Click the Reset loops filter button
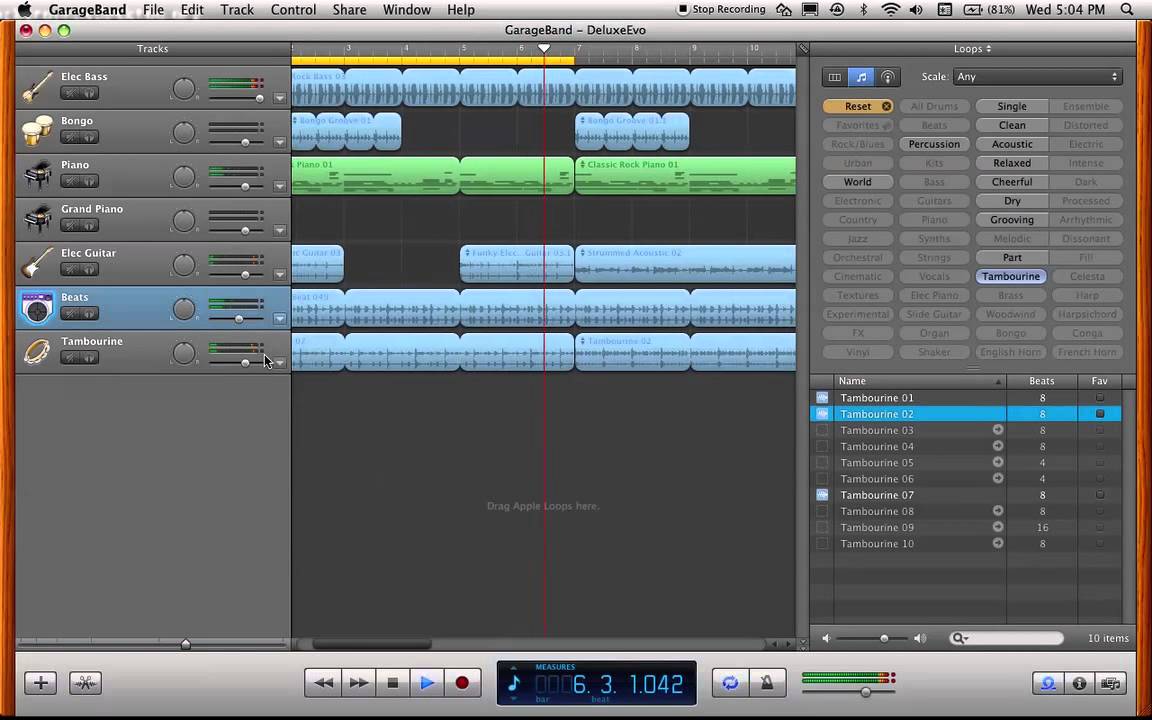This screenshot has height=720, width=1152. pyautogui.click(x=858, y=106)
